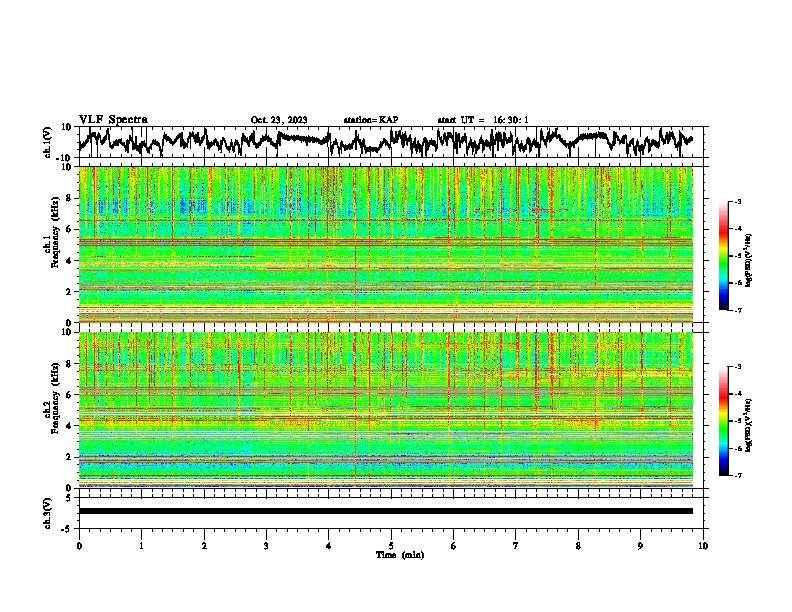
Task: Click the "-3" tick on ch.1 colorbar
Action: (738, 202)
